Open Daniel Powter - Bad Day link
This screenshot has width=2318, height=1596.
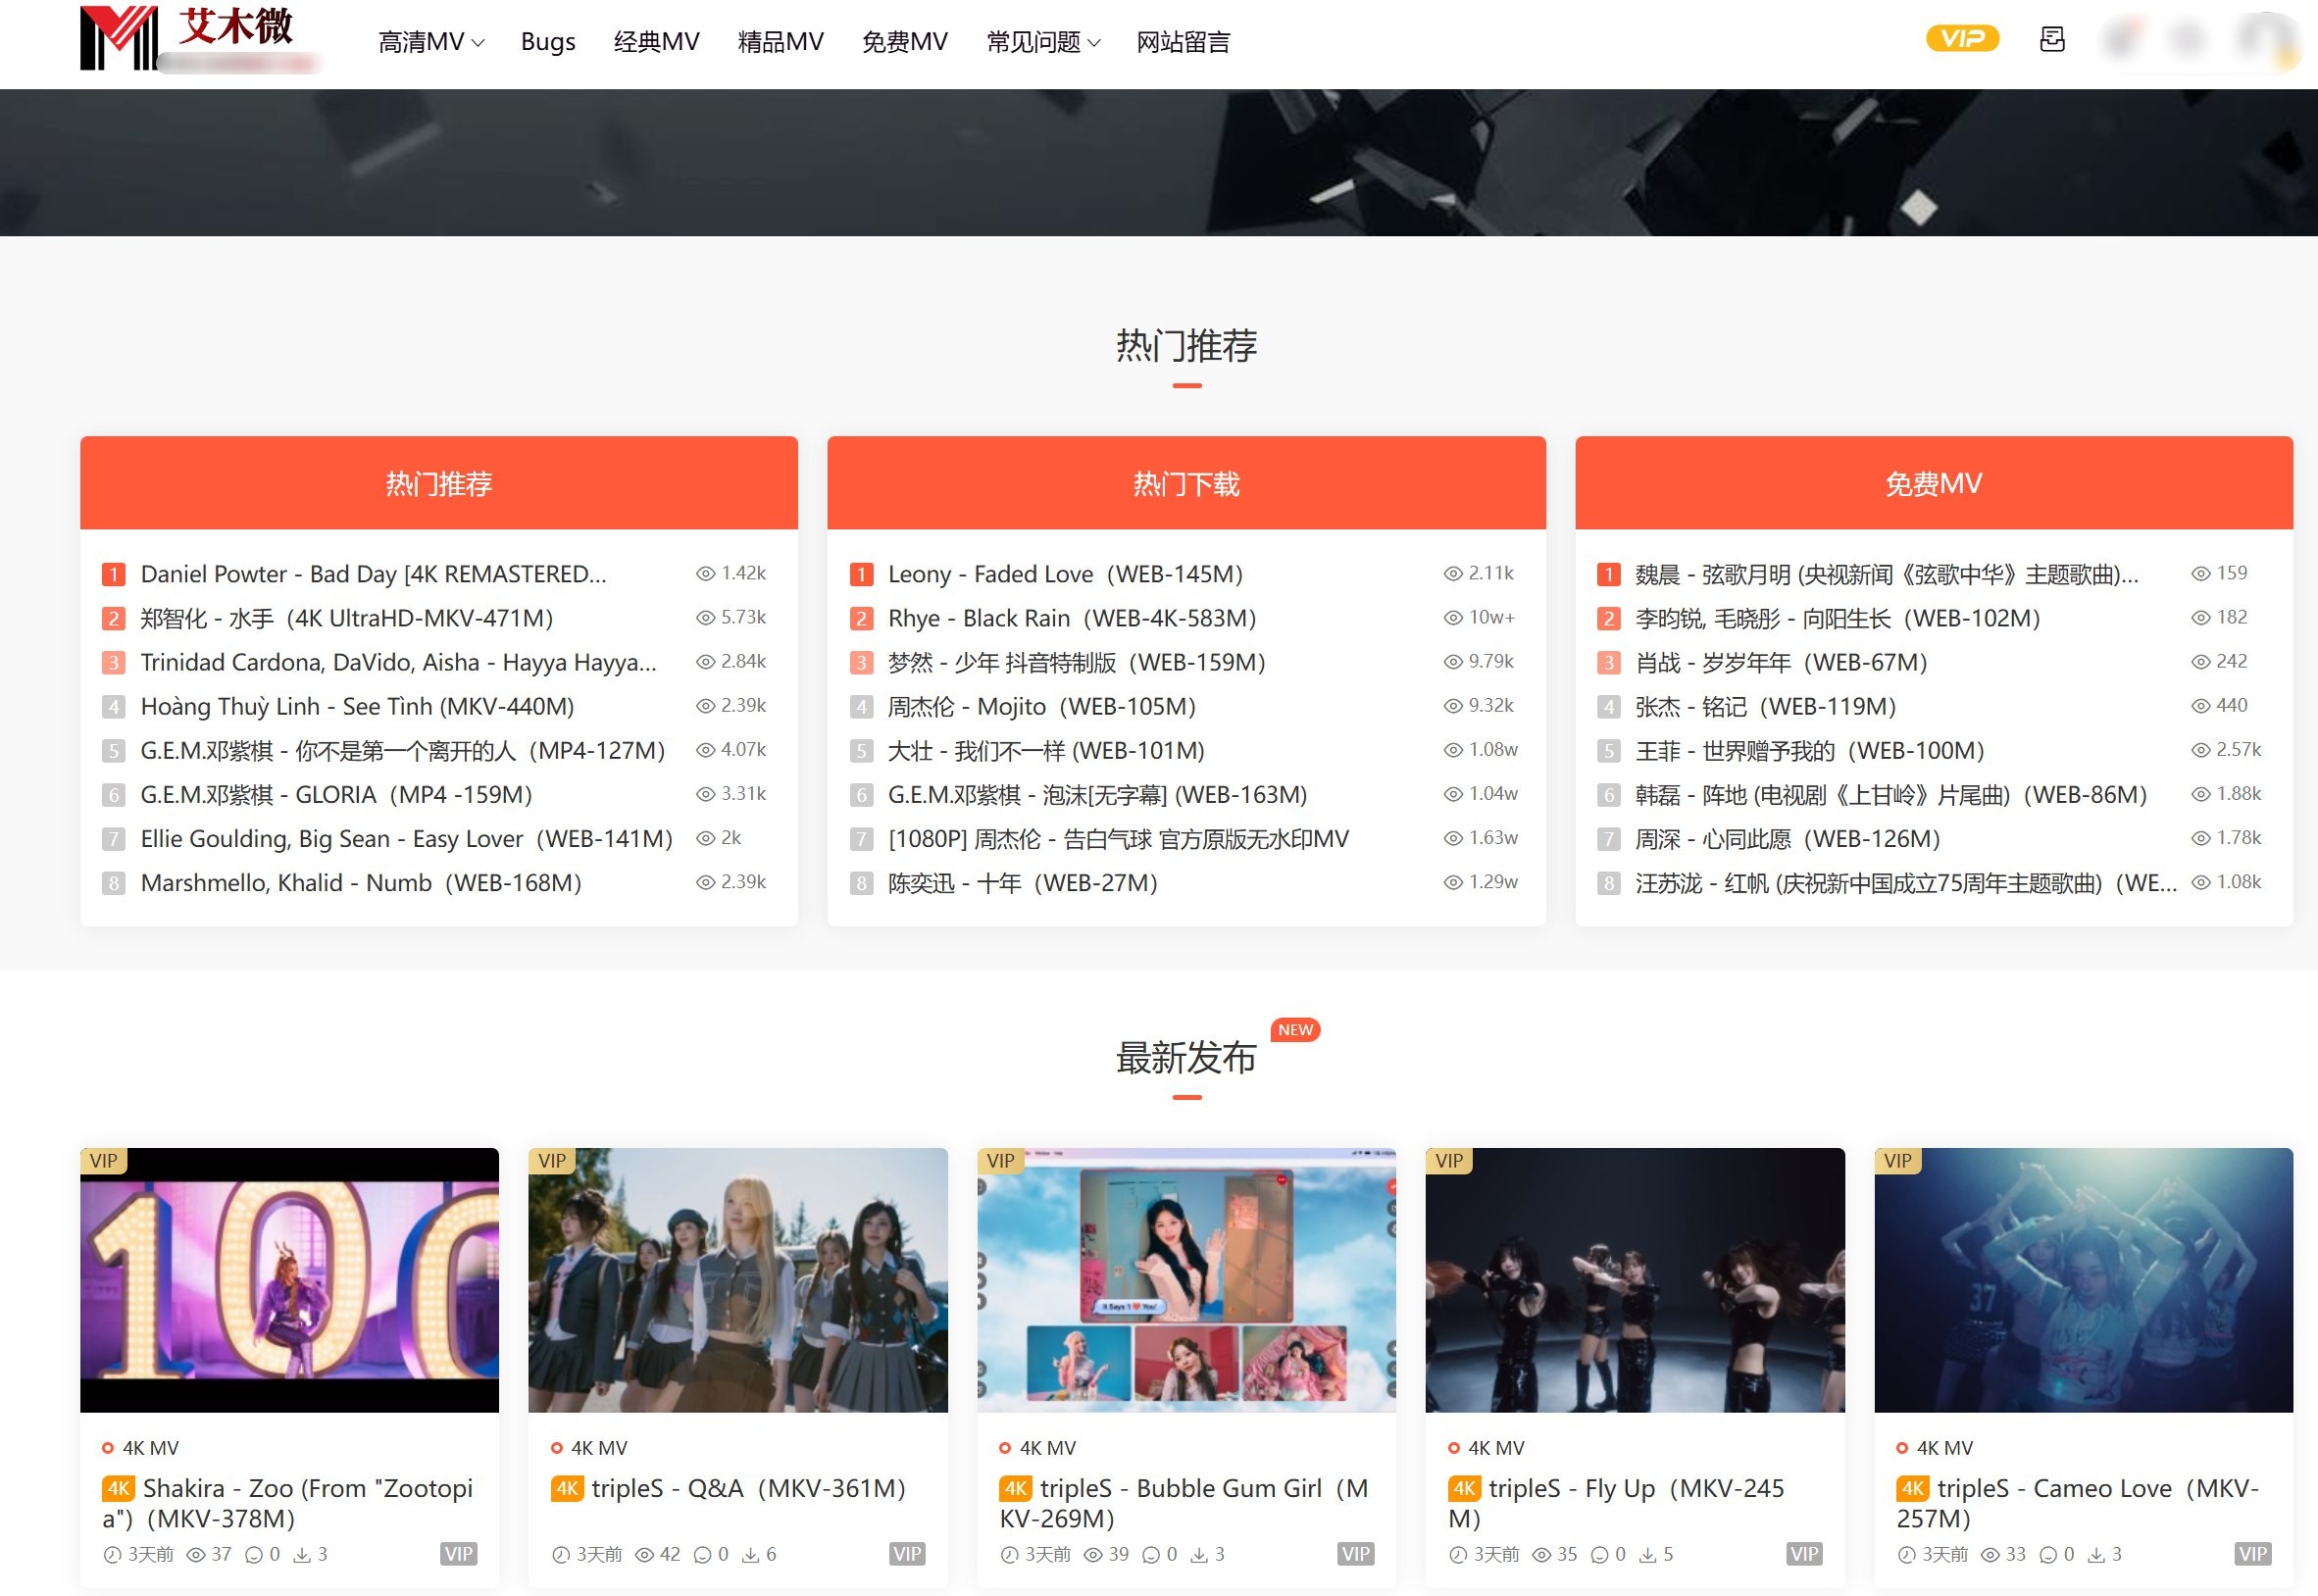click(x=373, y=574)
